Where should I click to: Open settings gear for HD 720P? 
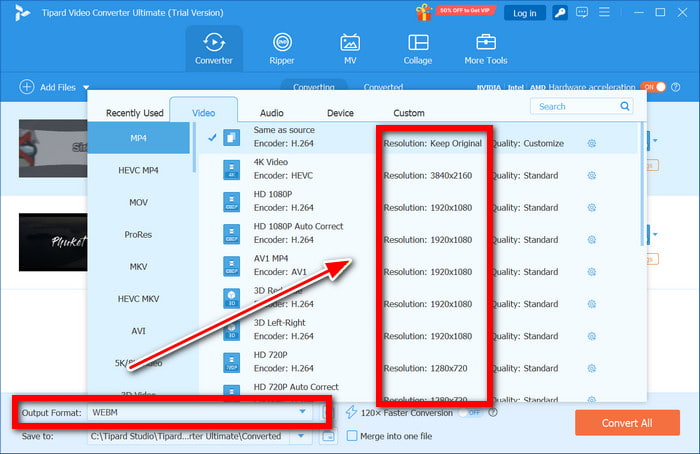pyautogui.click(x=592, y=368)
